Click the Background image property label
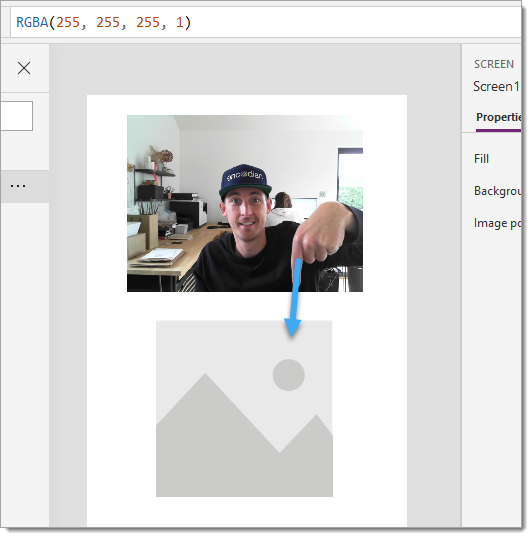Image resolution: width=532 pixels, height=538 pixels. (x=497, y=191)
